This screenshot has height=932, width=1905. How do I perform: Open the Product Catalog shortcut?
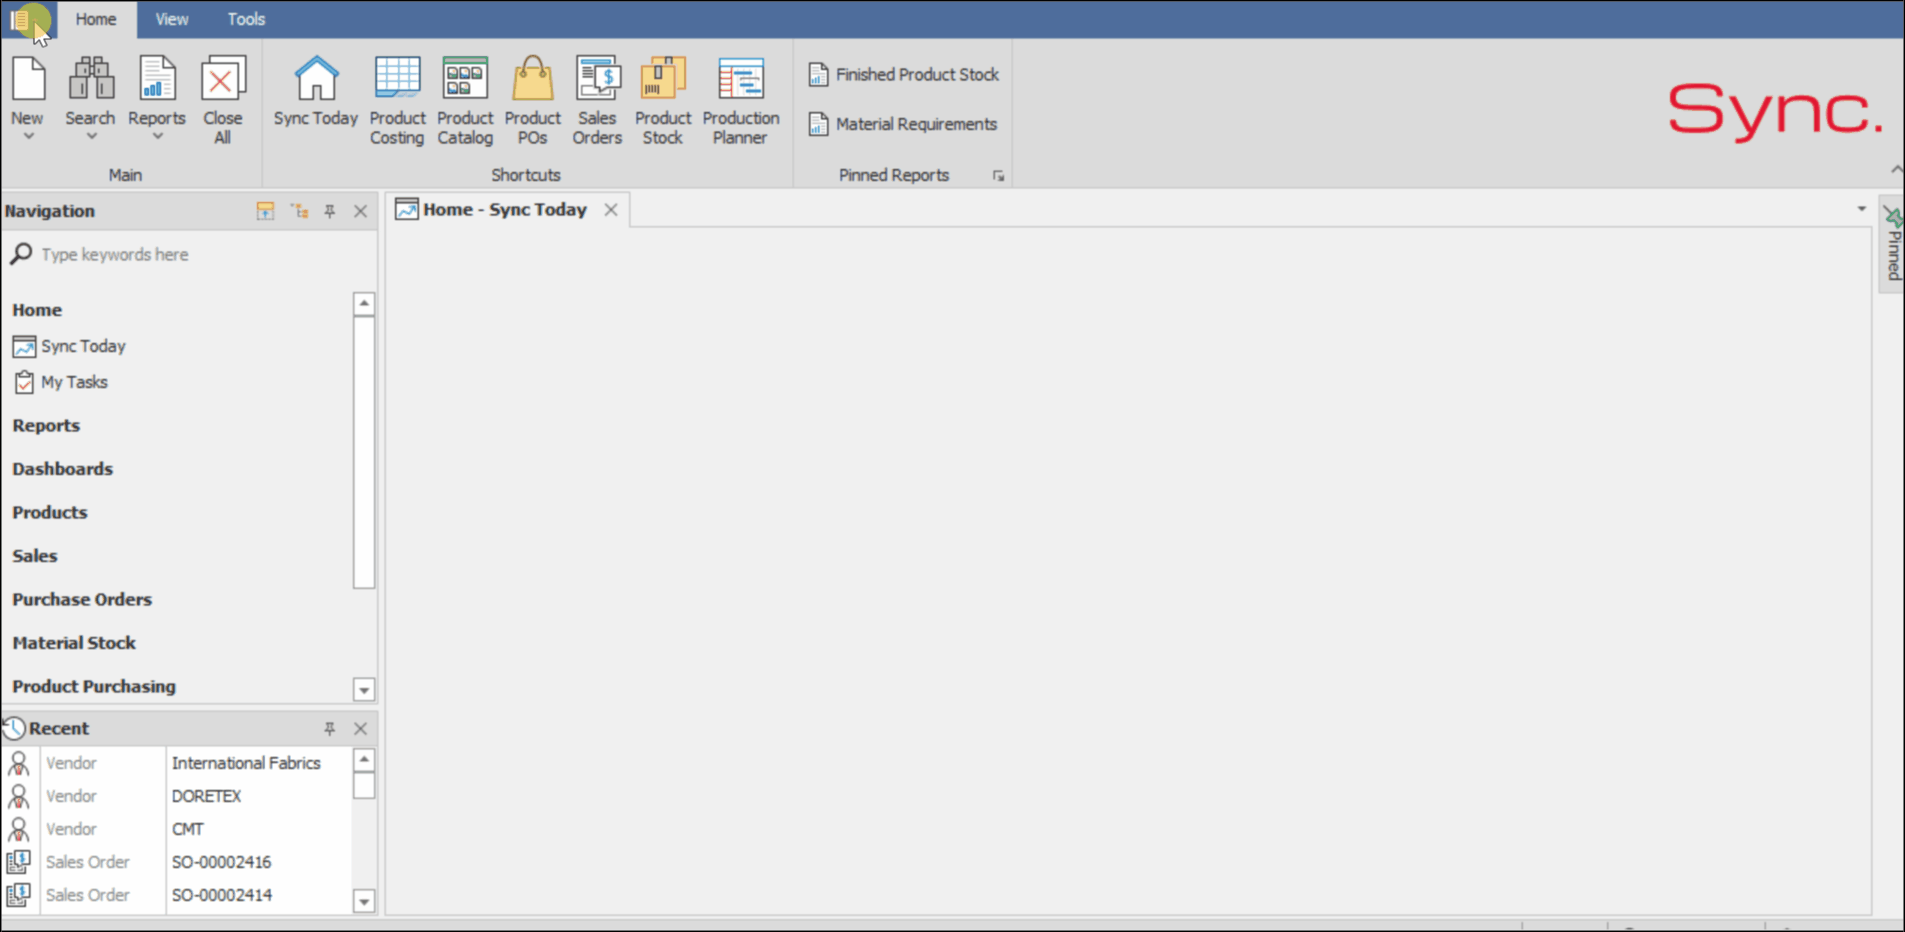coord(465,100)
